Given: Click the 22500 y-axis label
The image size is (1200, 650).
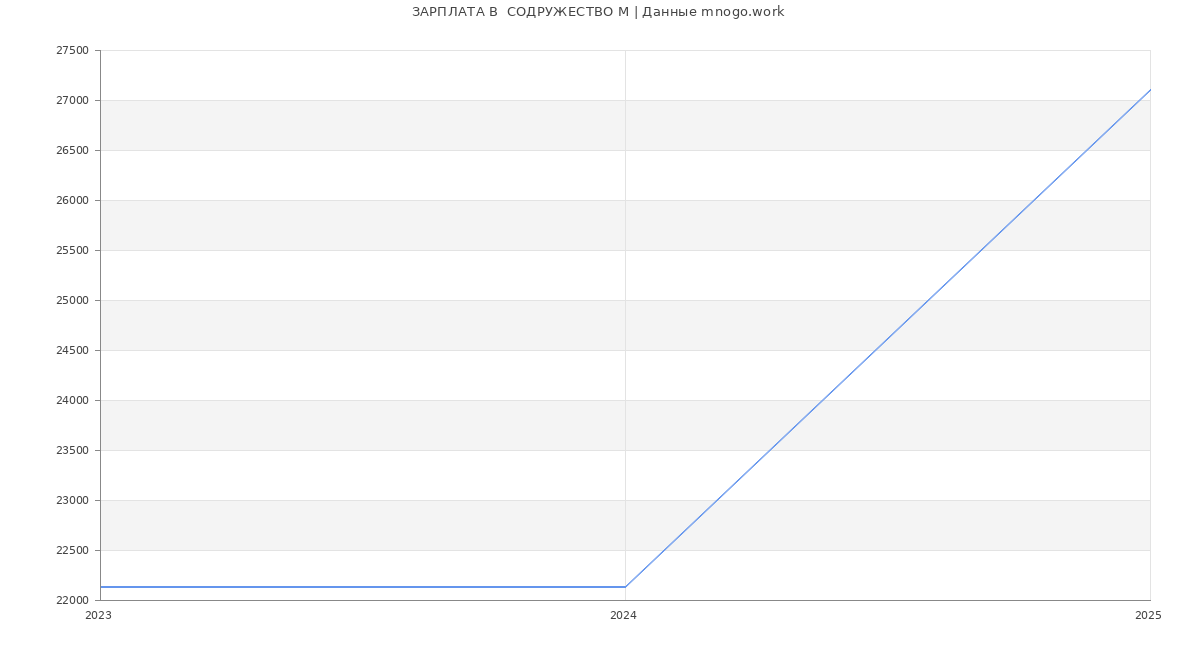Looking at the screenshot, I should (72, 551).
